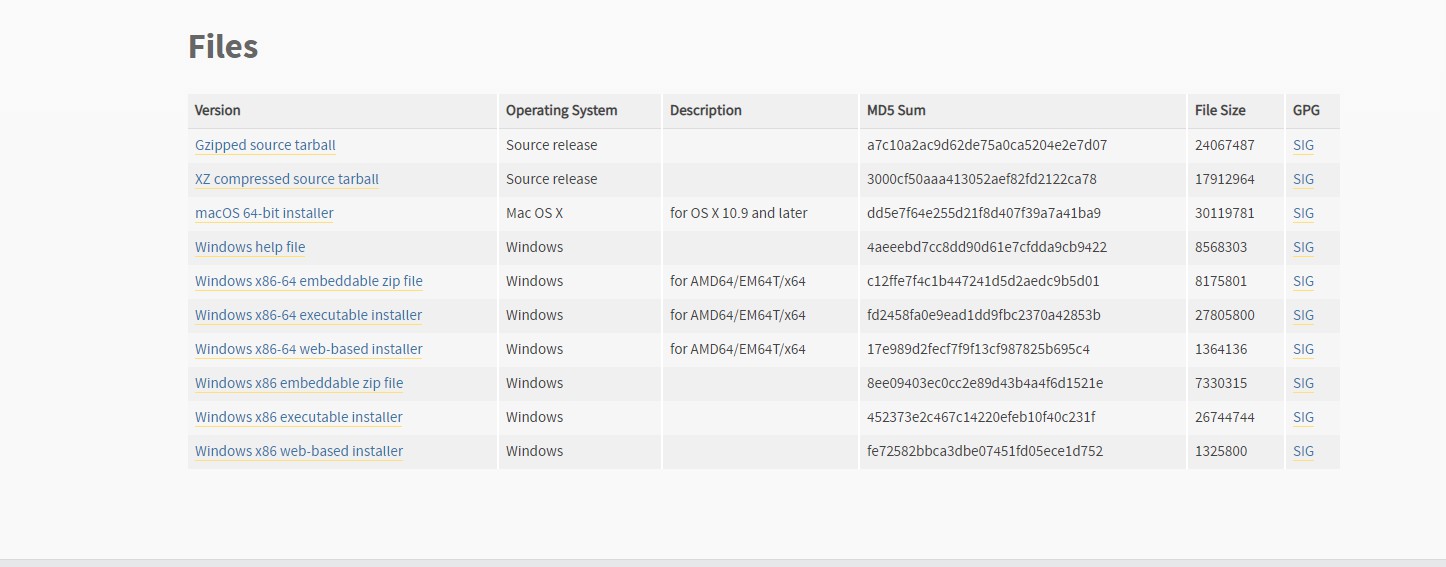Select MD5 sum 3000cf50aaa413052aef82fd2122ca78
Image resolution: width=1446 pixels, height=567 pixels.
[982, 179]
